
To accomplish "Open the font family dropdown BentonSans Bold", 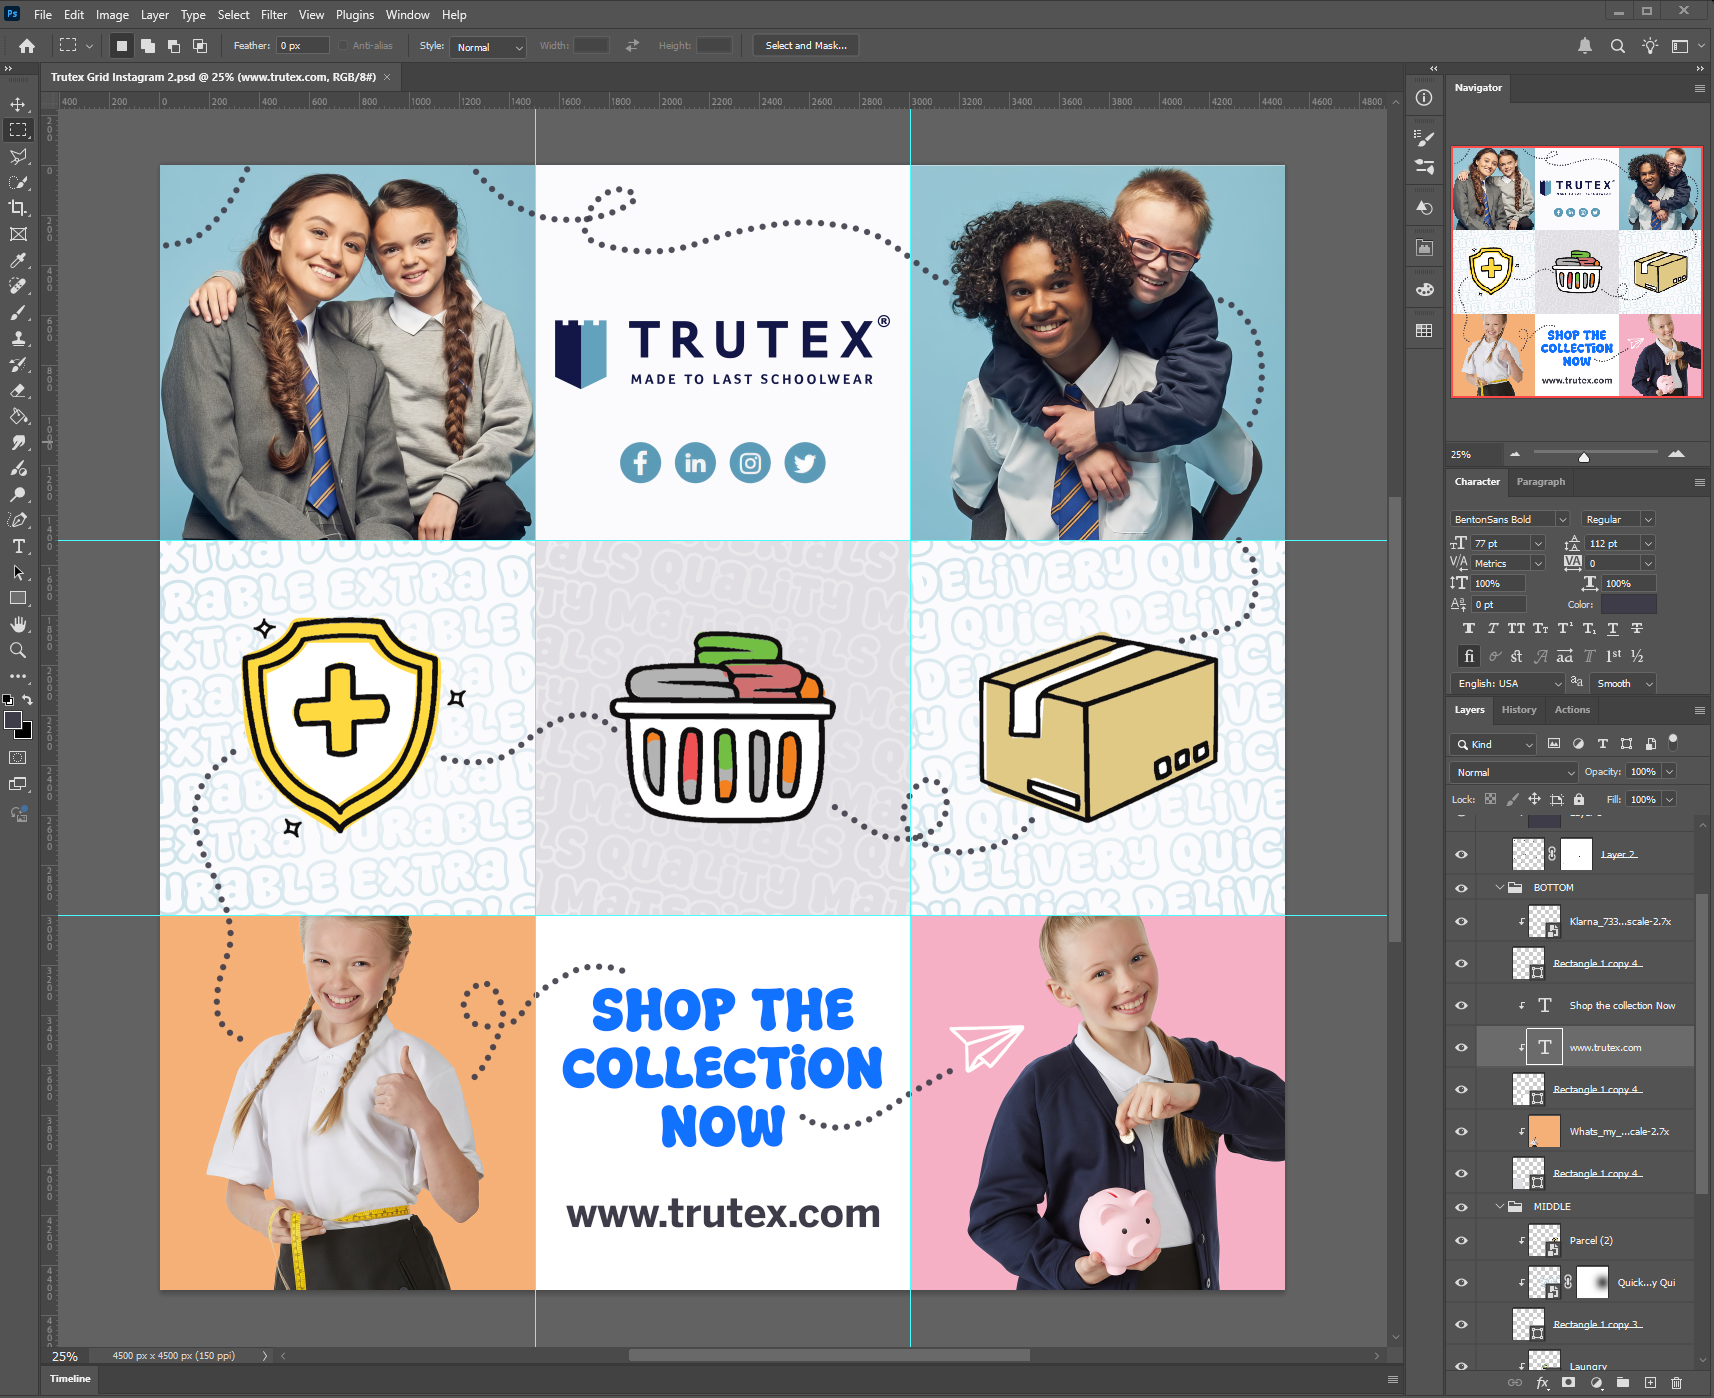I will tap(1562, 519).
